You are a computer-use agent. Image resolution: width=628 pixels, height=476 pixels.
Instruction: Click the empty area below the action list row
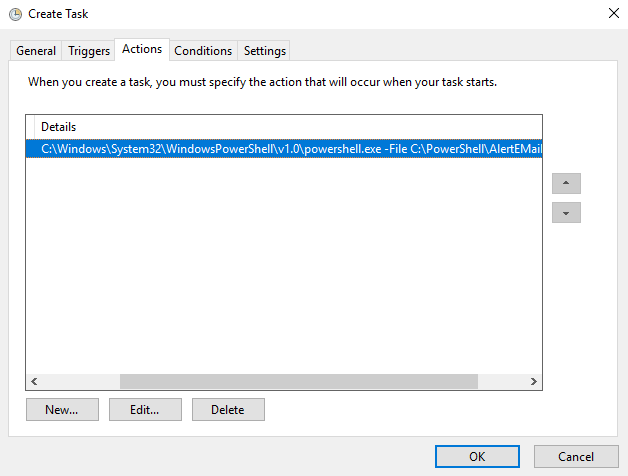pos(284,264)
